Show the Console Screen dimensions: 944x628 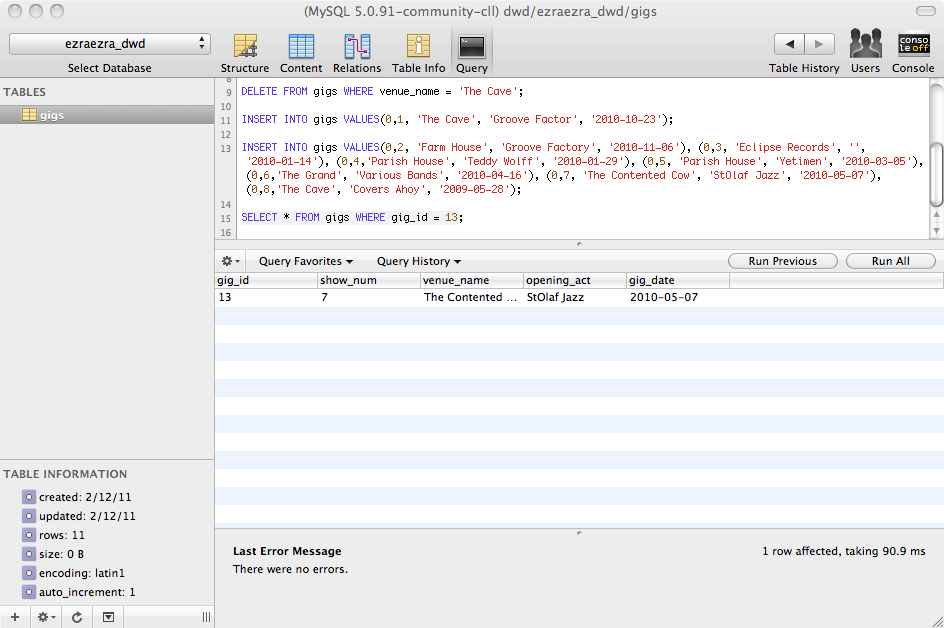[913, 52]
